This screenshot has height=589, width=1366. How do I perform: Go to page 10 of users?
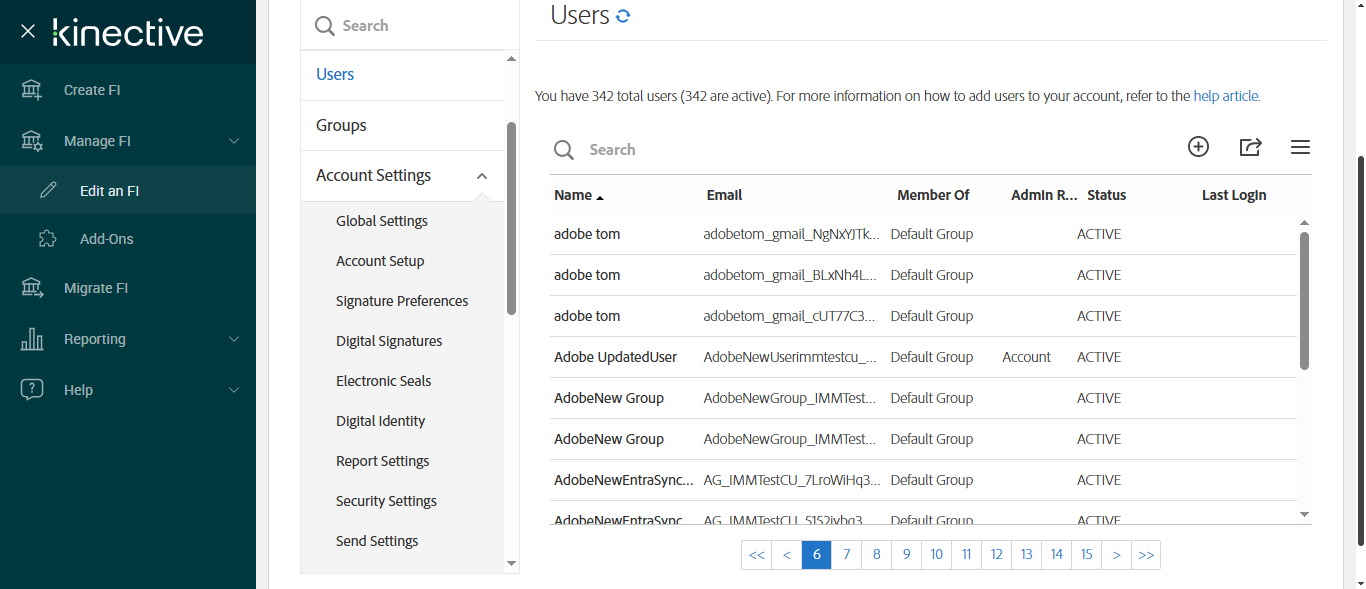click(x=936, y=555)
